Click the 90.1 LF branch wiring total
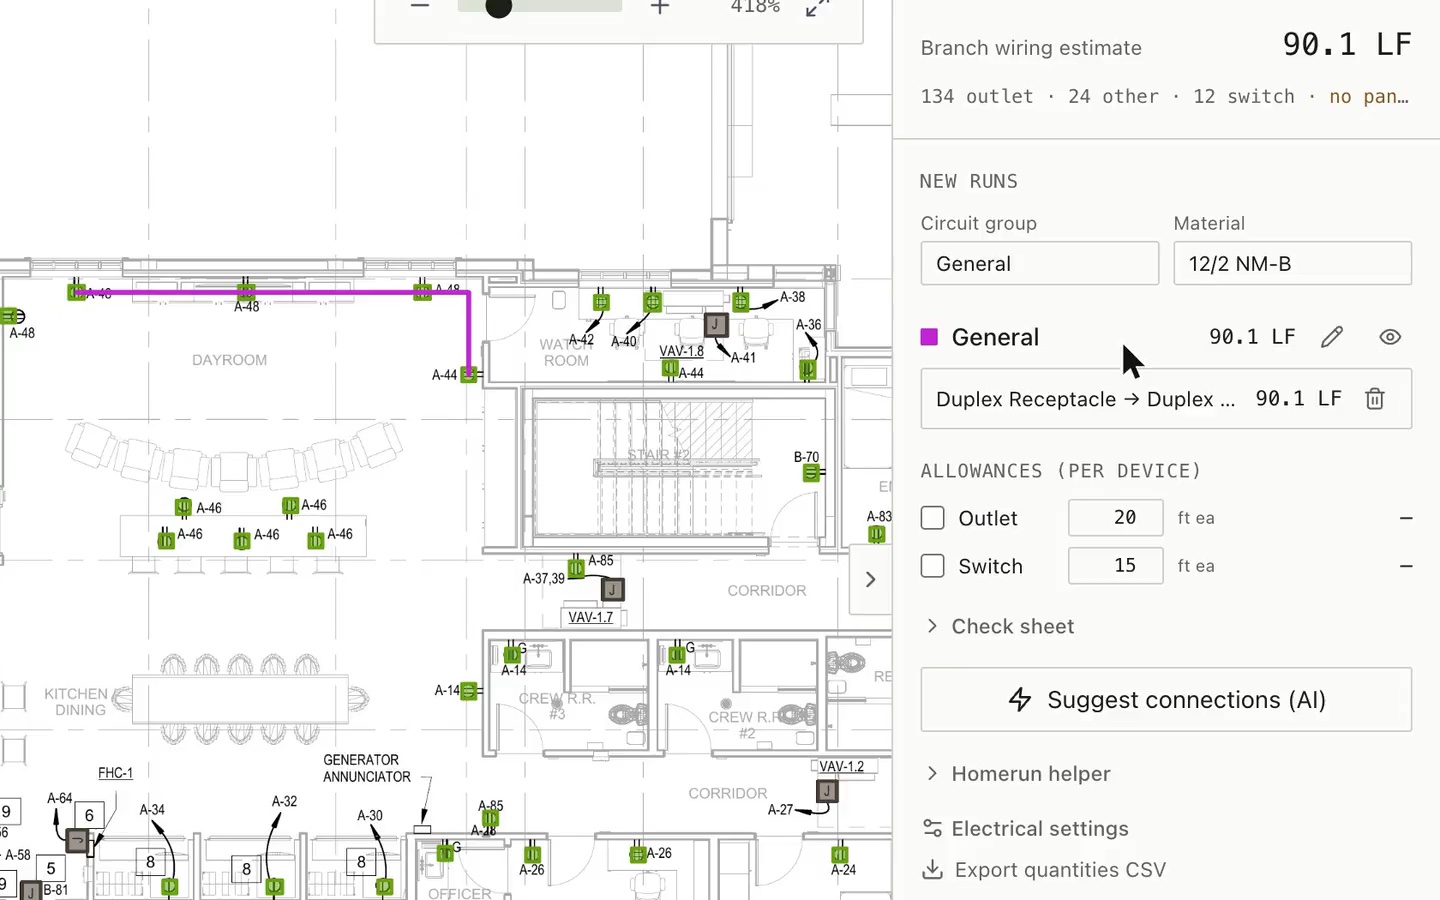This screenshot has height=900, width=1440. point(1347,45)
